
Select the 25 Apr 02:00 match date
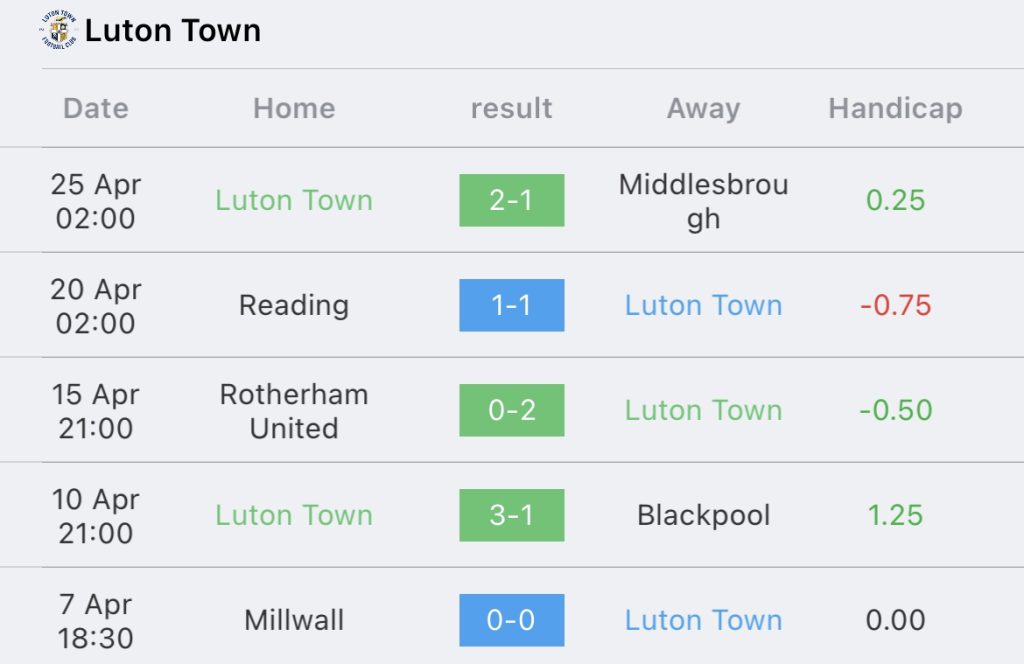pyautogui.click(x=96, y=201)
